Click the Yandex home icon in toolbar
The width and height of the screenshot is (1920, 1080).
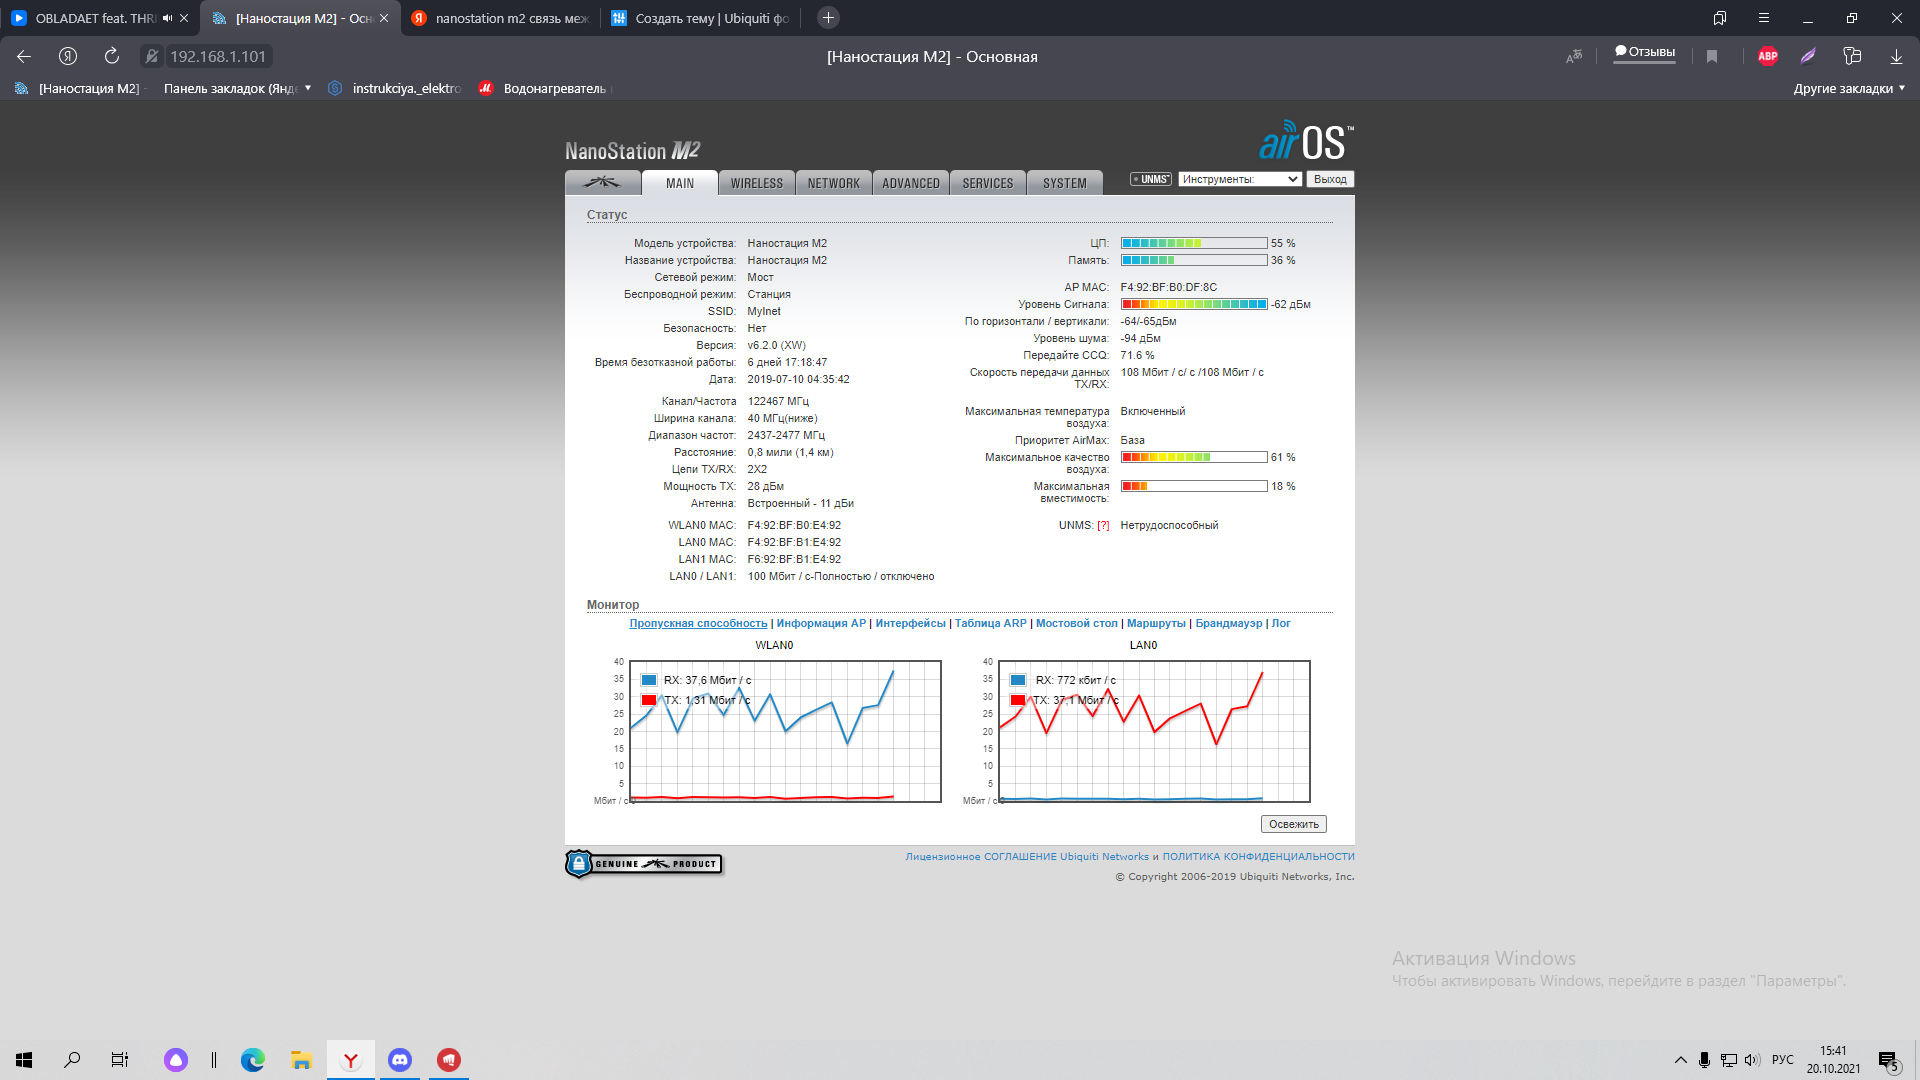[x=68, y=57]
